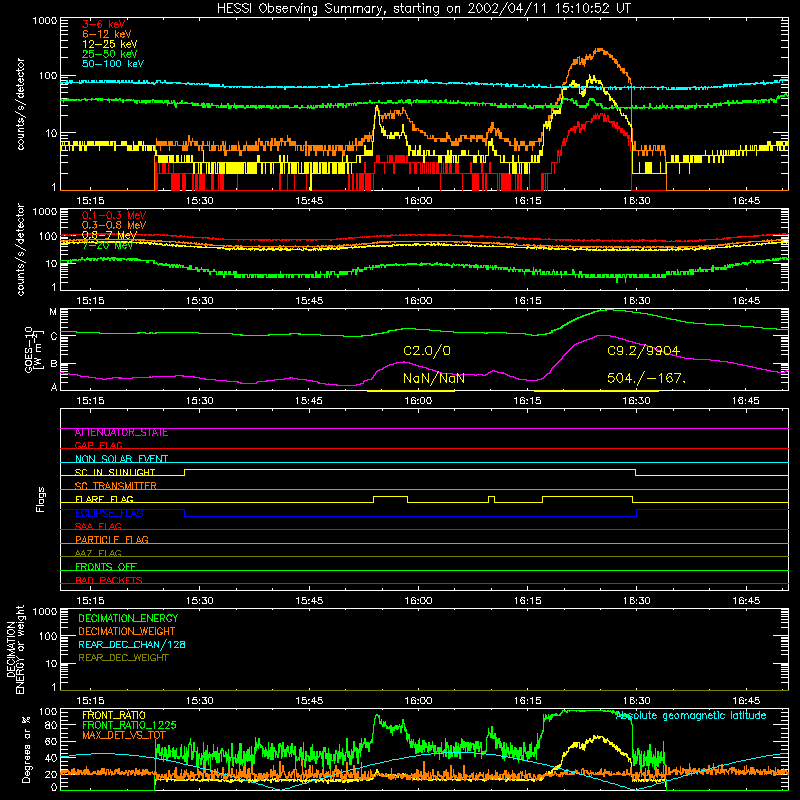Click the HESSI Observing Summary plot title
The image size is (800, 800).
click(424, 9)
